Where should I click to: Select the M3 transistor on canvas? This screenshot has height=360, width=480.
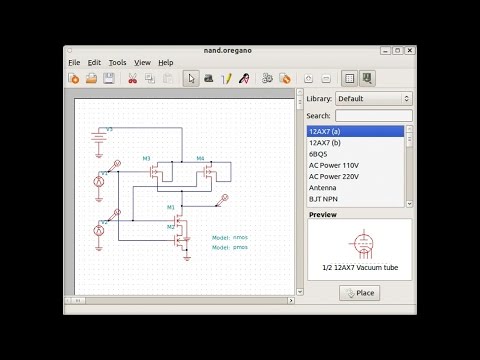point(156,172)
